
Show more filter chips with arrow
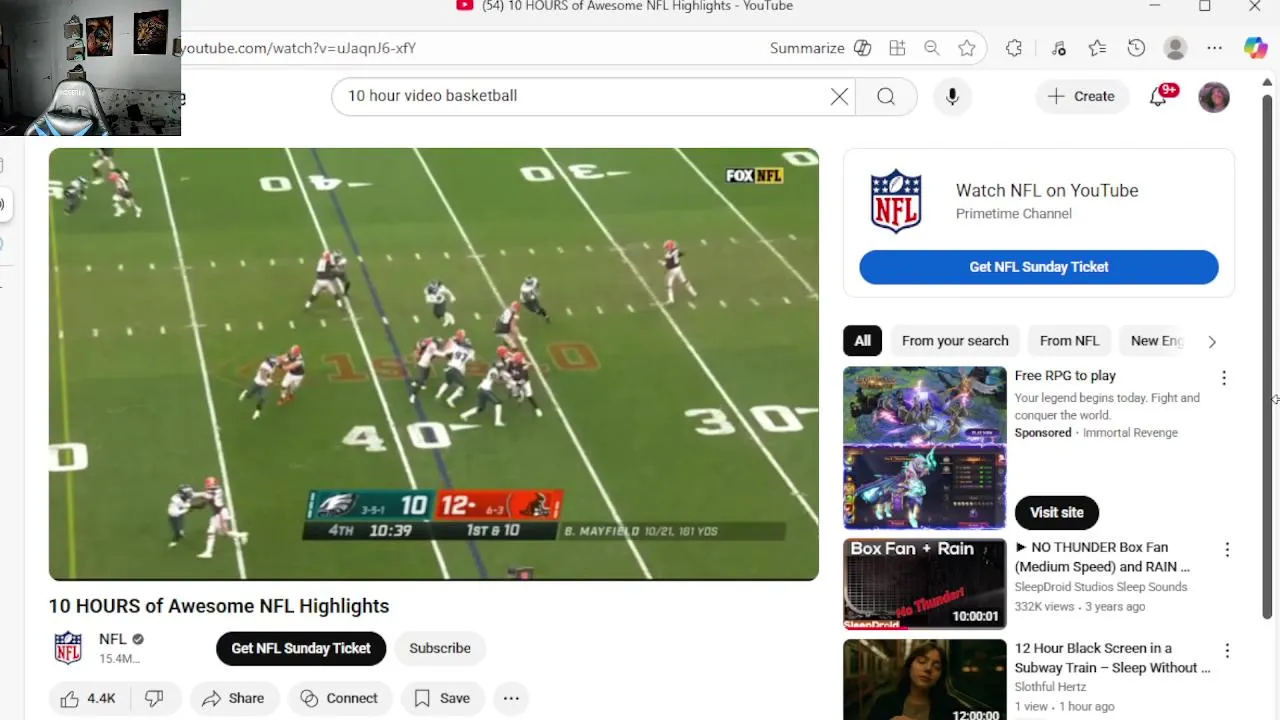click(x=1212, y=342)
